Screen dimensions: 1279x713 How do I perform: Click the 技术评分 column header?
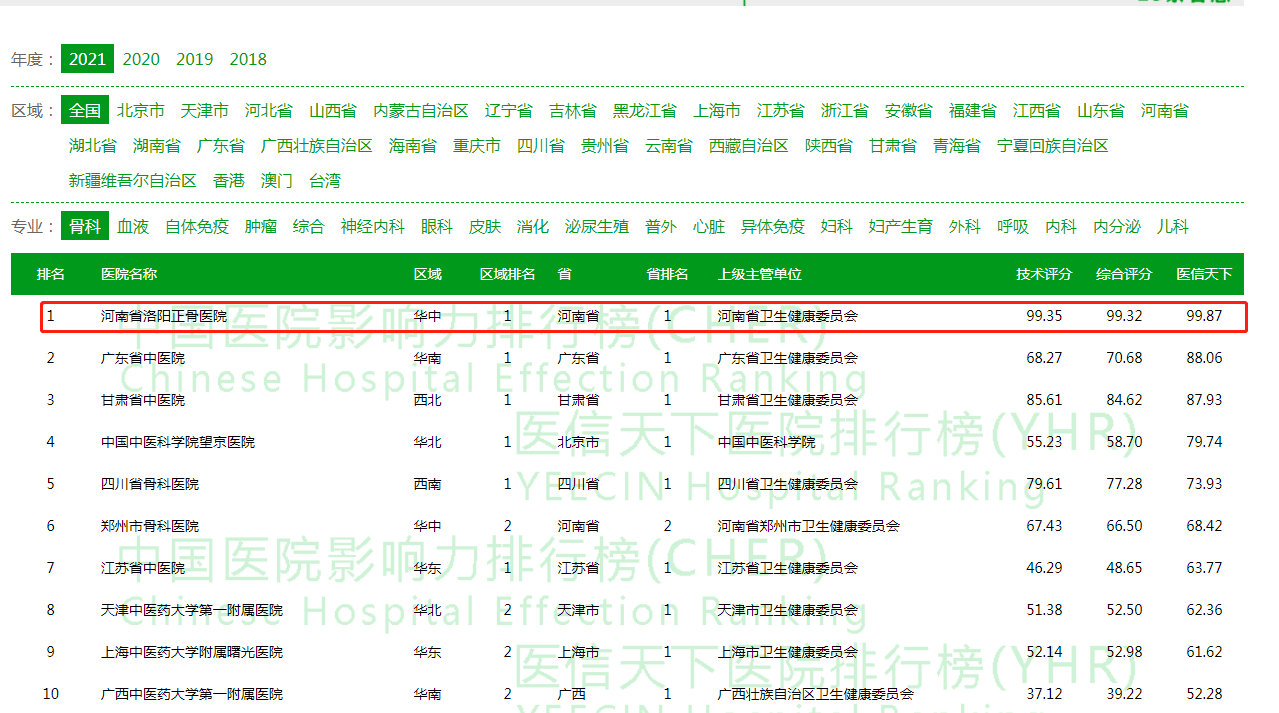[1044, 274]
